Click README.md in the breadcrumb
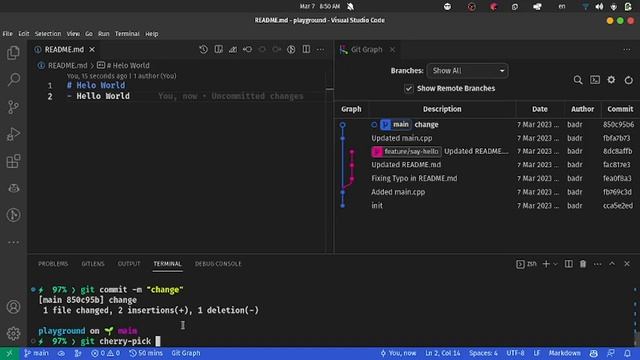 (x=67, y=65)
